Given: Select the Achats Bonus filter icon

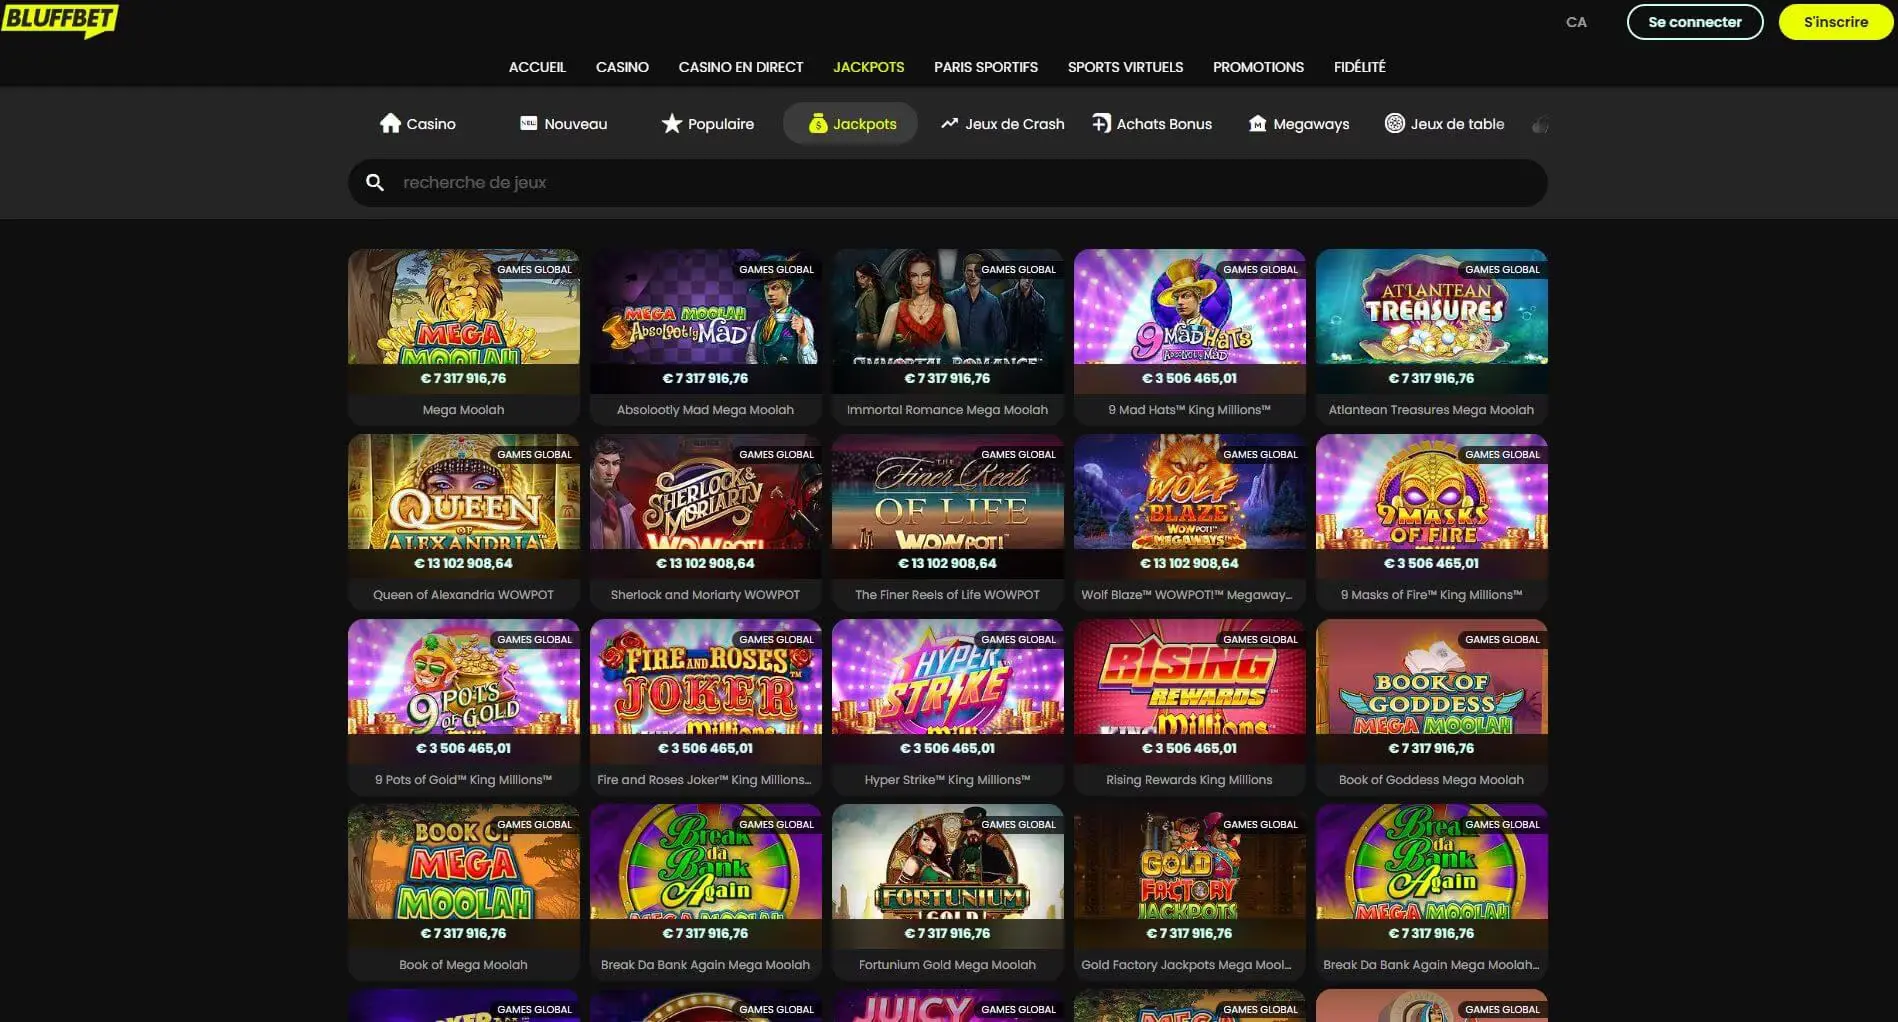Looking at the screenshot, I should (x=1101, y=123).
